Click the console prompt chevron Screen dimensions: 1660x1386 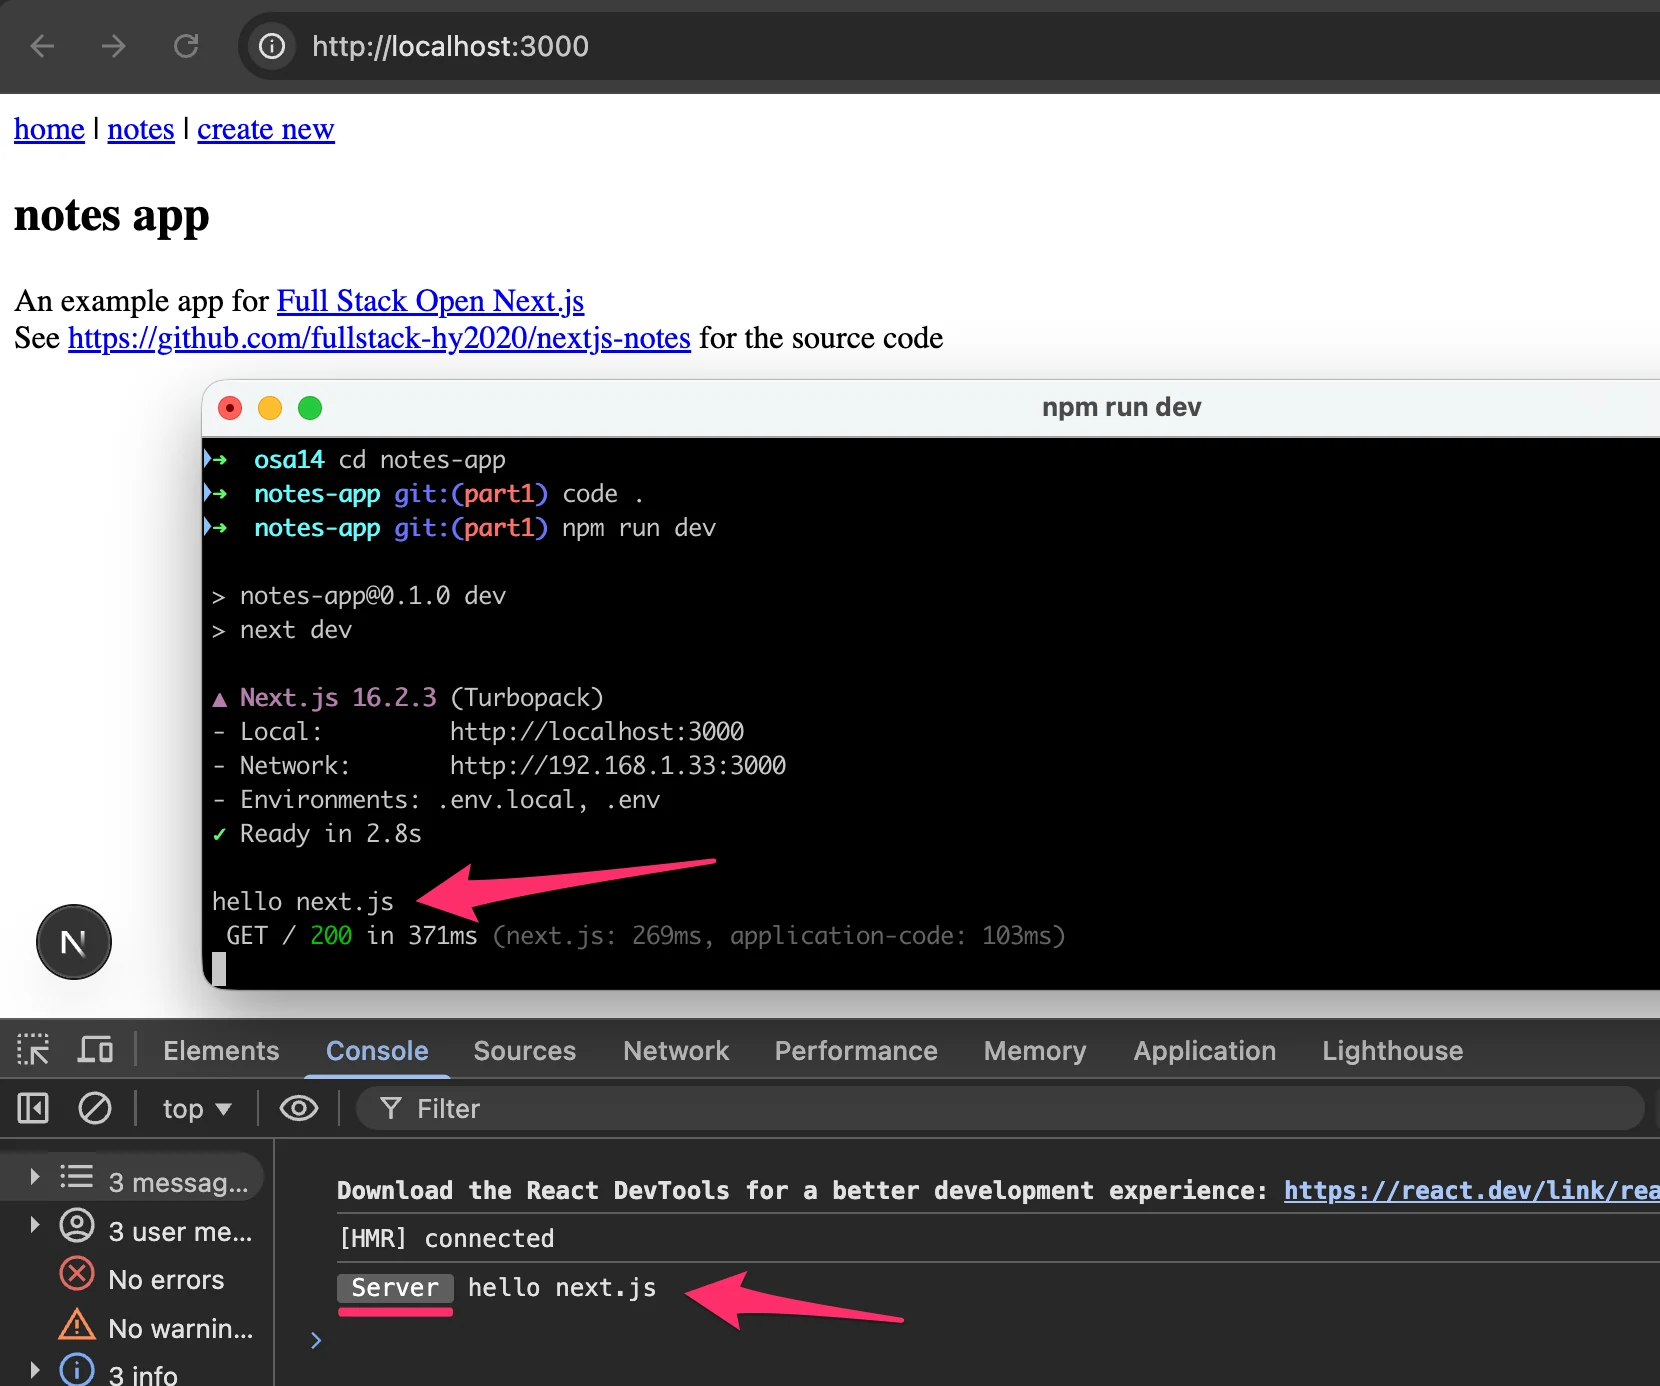(316, 1340)
